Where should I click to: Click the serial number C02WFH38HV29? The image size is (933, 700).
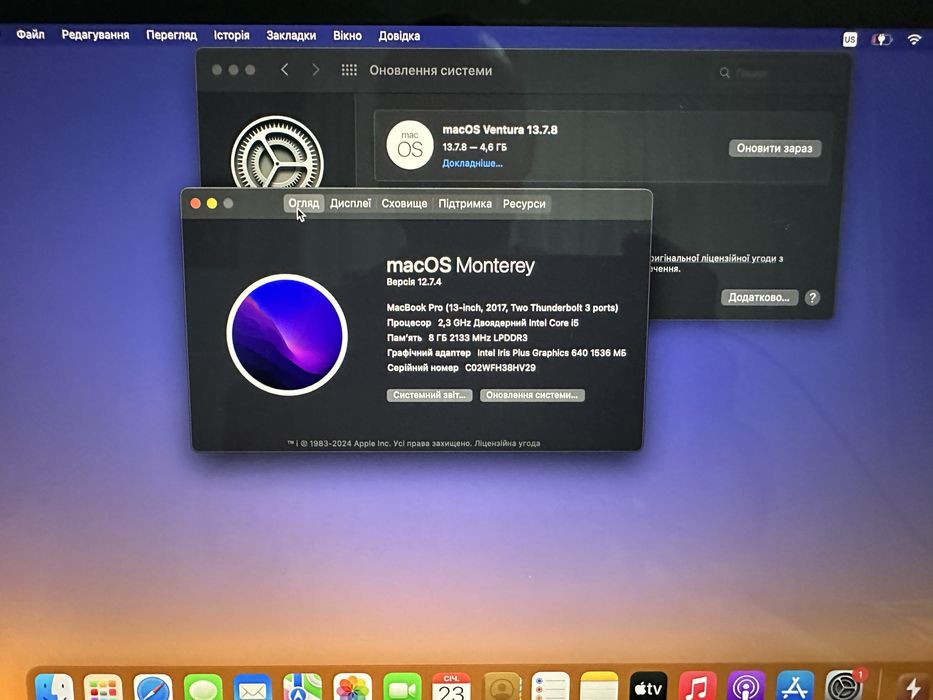pos(500,368)
